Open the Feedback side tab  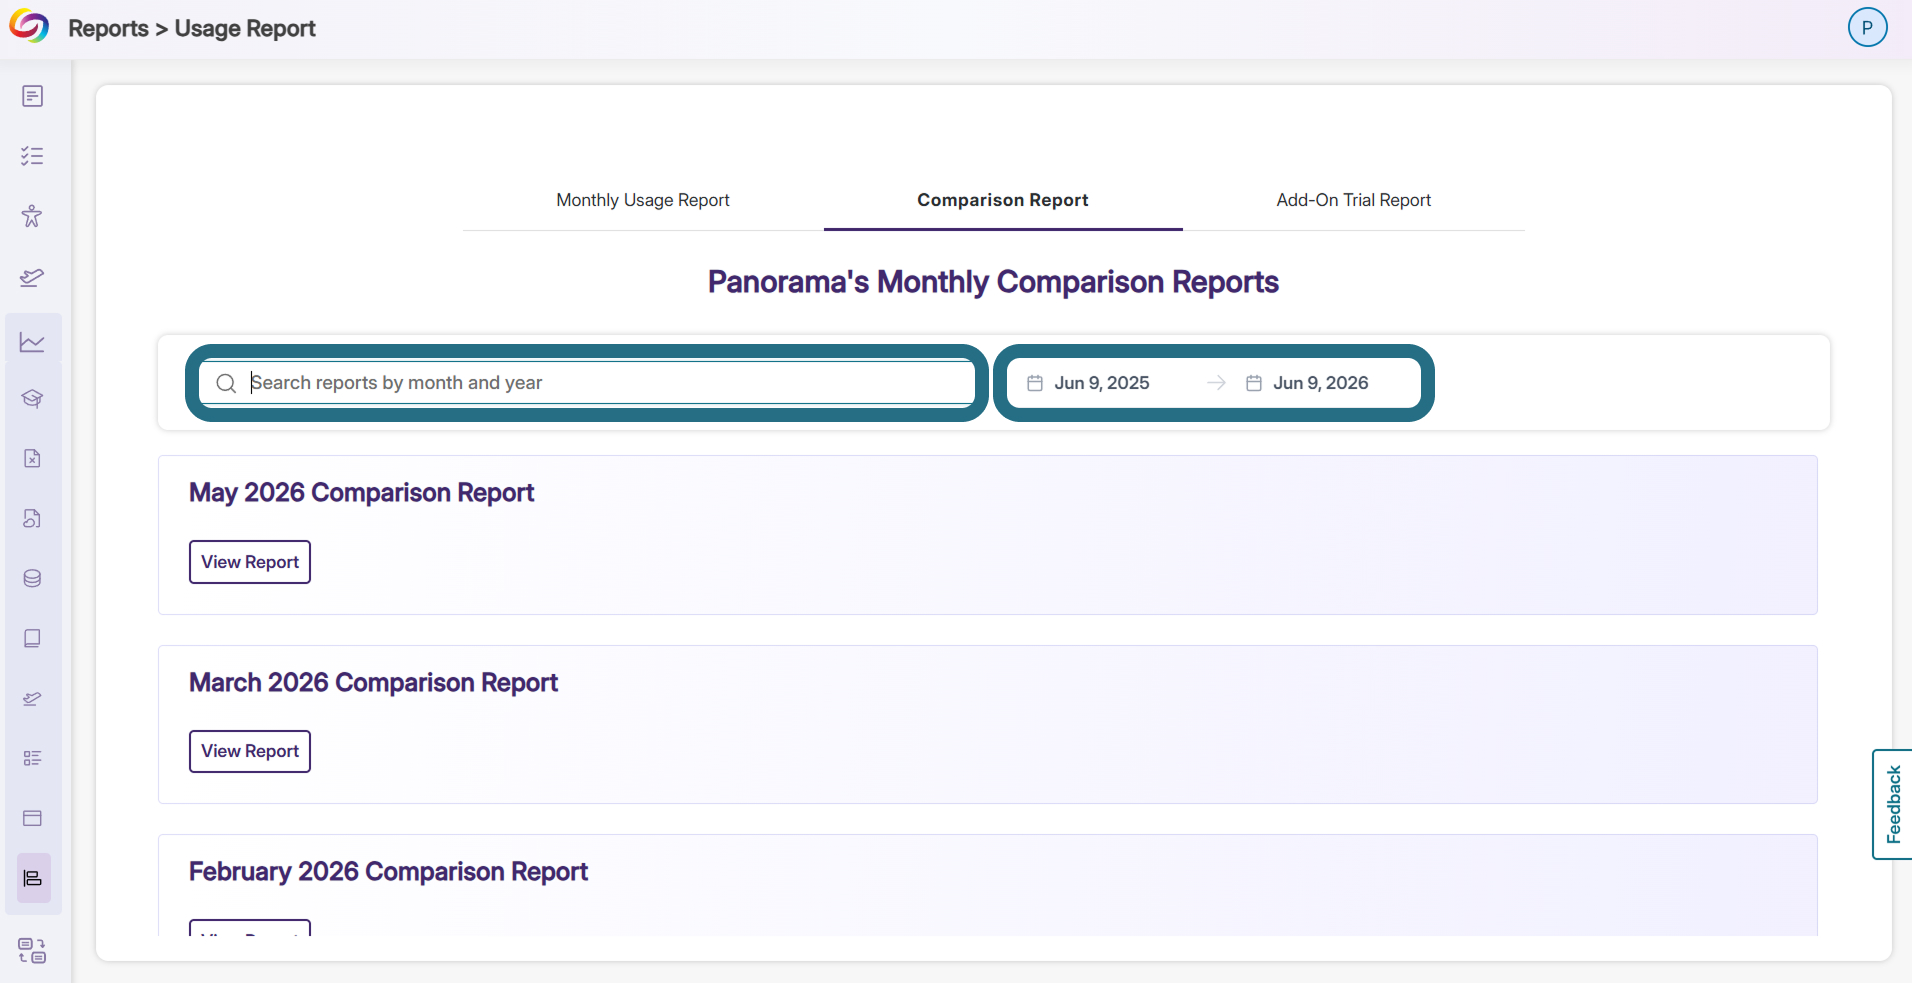1892,804
